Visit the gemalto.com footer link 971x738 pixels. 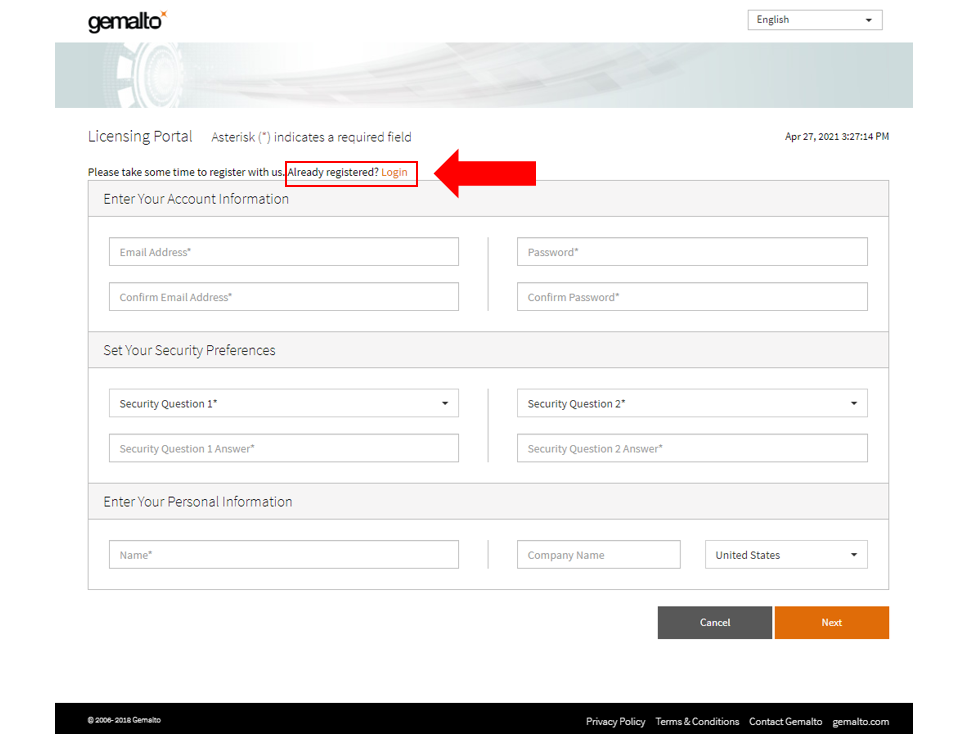(x=860, y=721)
